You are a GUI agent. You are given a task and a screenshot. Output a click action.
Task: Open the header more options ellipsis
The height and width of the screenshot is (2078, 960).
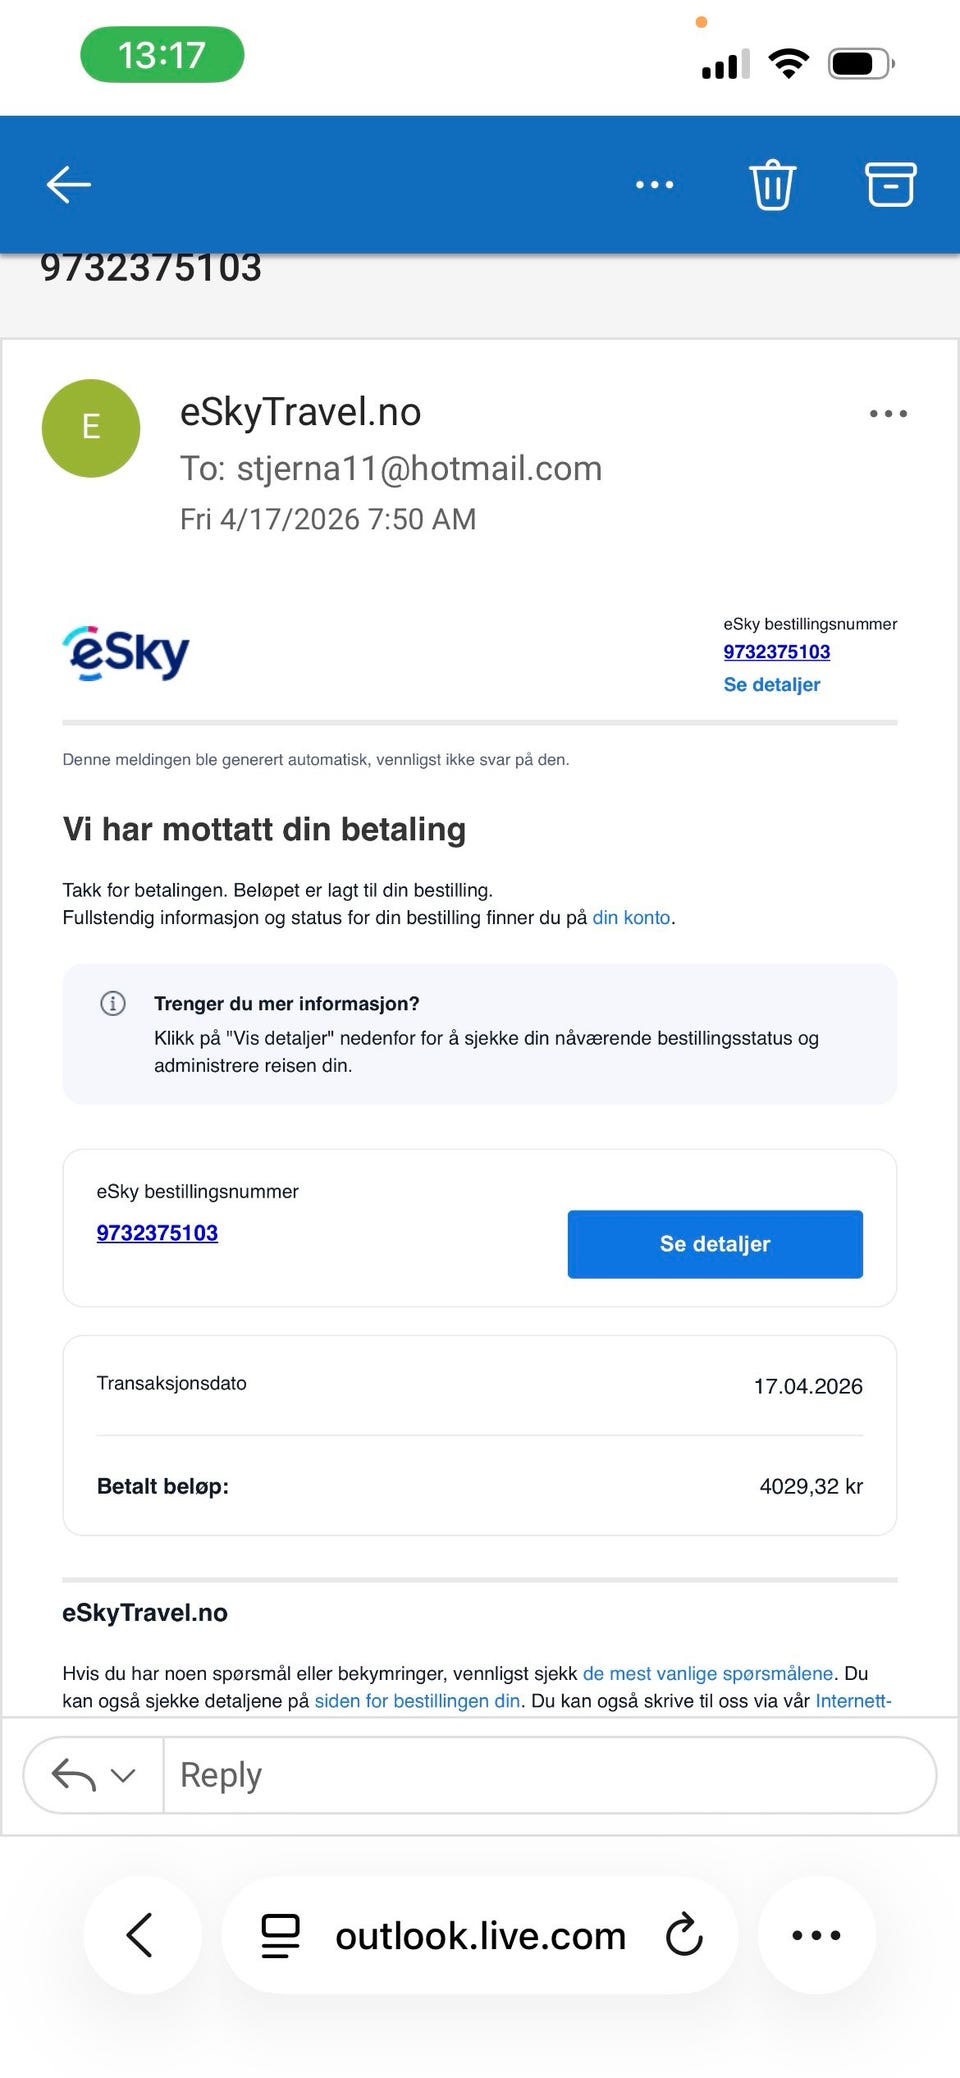tap(655, 185)
